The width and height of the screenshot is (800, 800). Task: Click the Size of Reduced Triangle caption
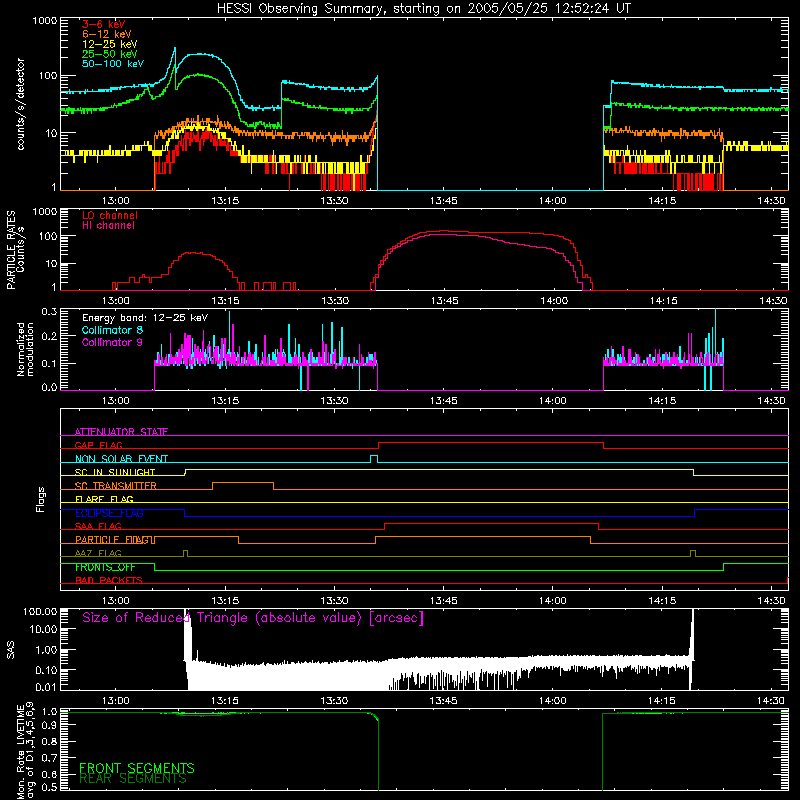tap(253, 618)
